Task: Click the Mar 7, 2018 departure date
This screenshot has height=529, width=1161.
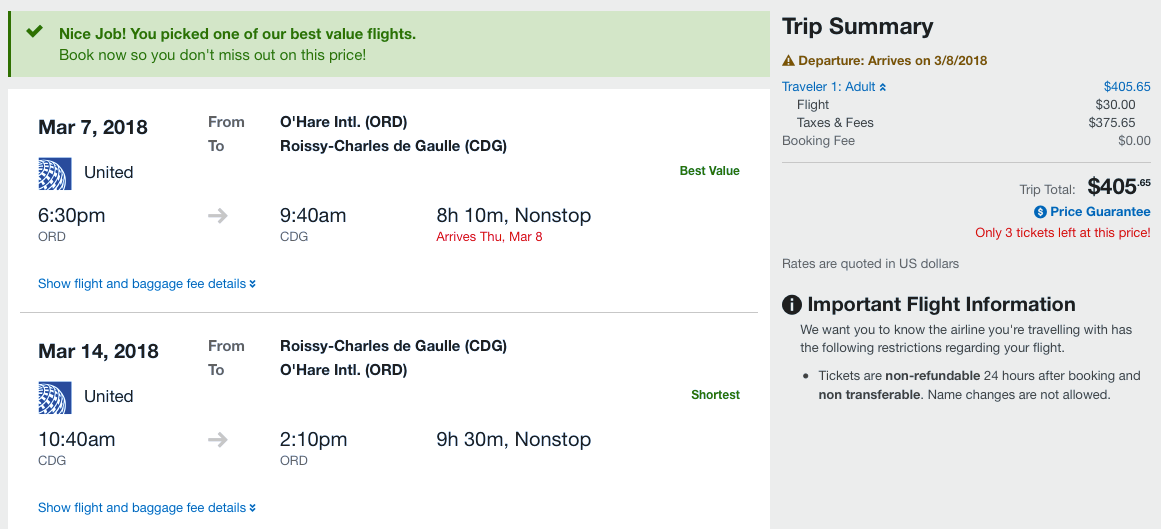Action: [x=93, y=127]
